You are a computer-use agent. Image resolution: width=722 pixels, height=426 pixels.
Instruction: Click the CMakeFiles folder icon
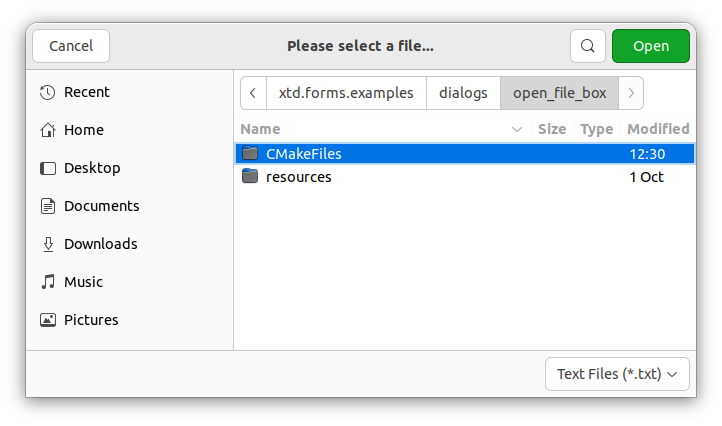tap(250, 154)
